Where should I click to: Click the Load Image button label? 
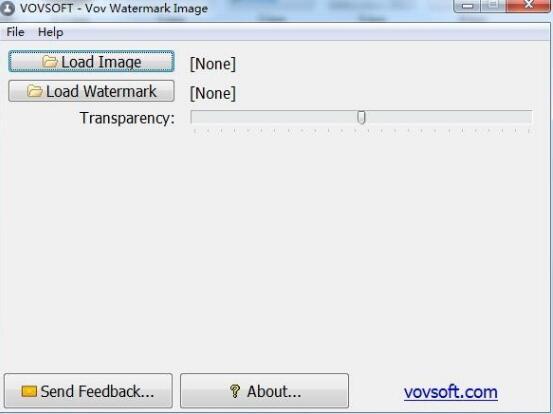tap(101, 62)
